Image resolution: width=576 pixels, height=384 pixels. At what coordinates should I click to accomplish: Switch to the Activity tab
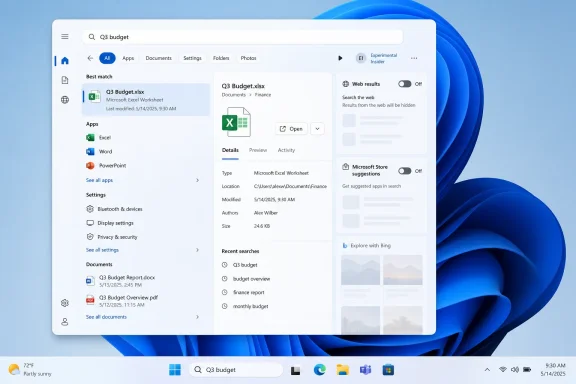286,150
